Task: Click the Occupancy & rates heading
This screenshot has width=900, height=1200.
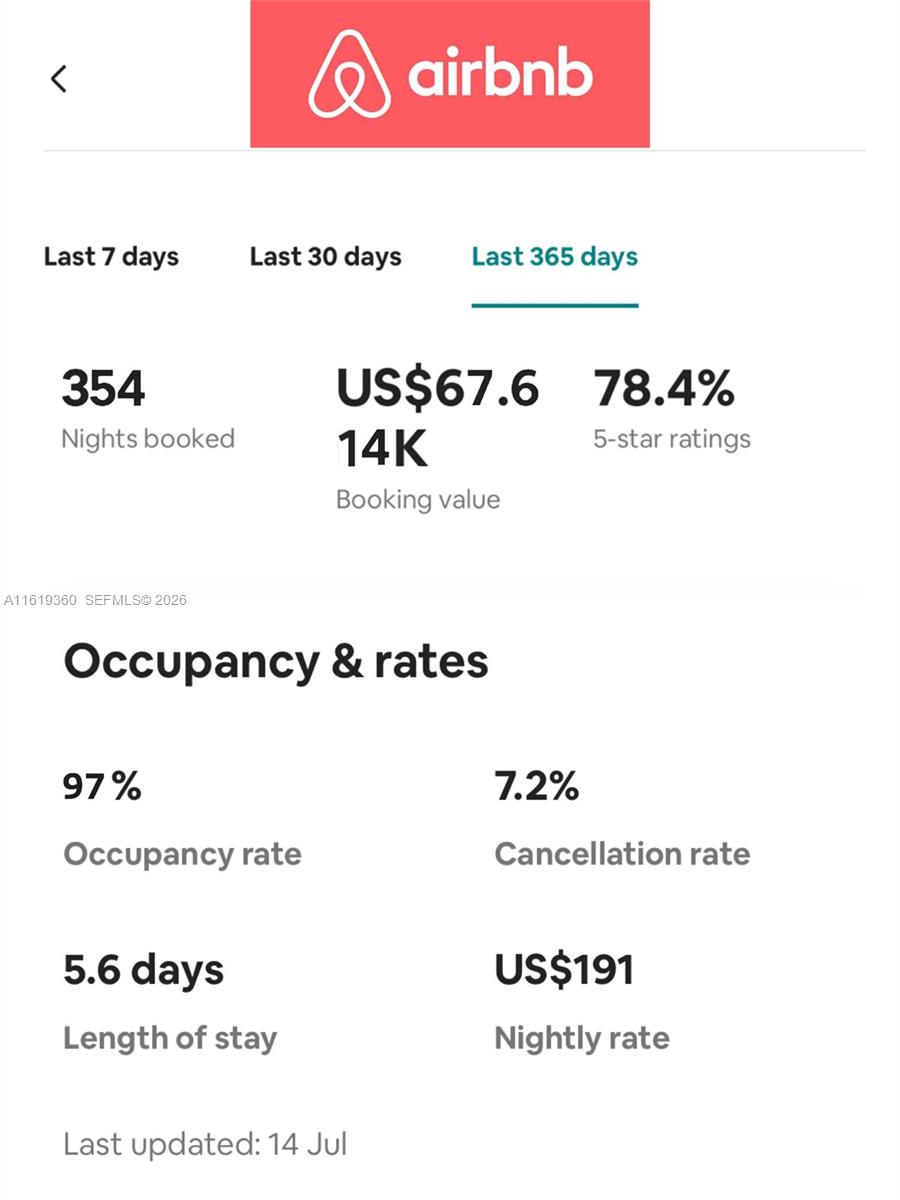Action: click(276, 662)
